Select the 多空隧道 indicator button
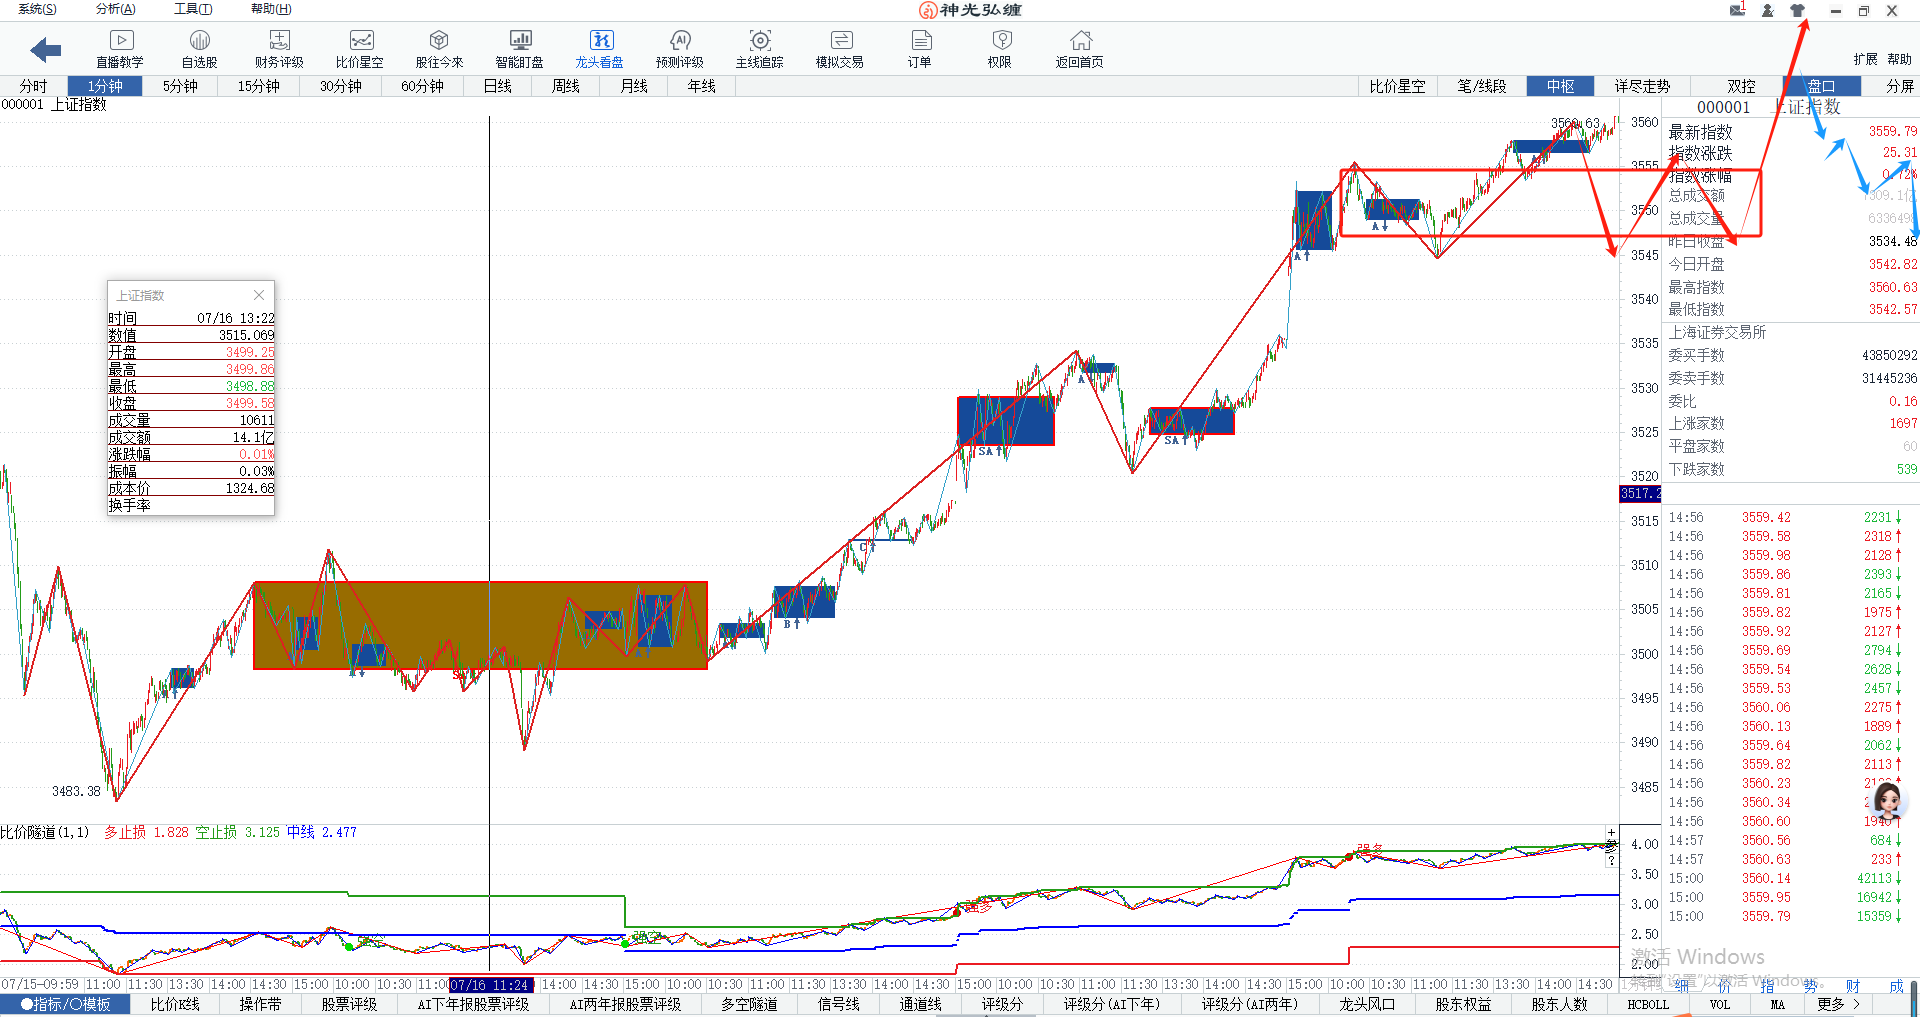The width and height of the screenshot is (1920, 1017). (749, 1004)
